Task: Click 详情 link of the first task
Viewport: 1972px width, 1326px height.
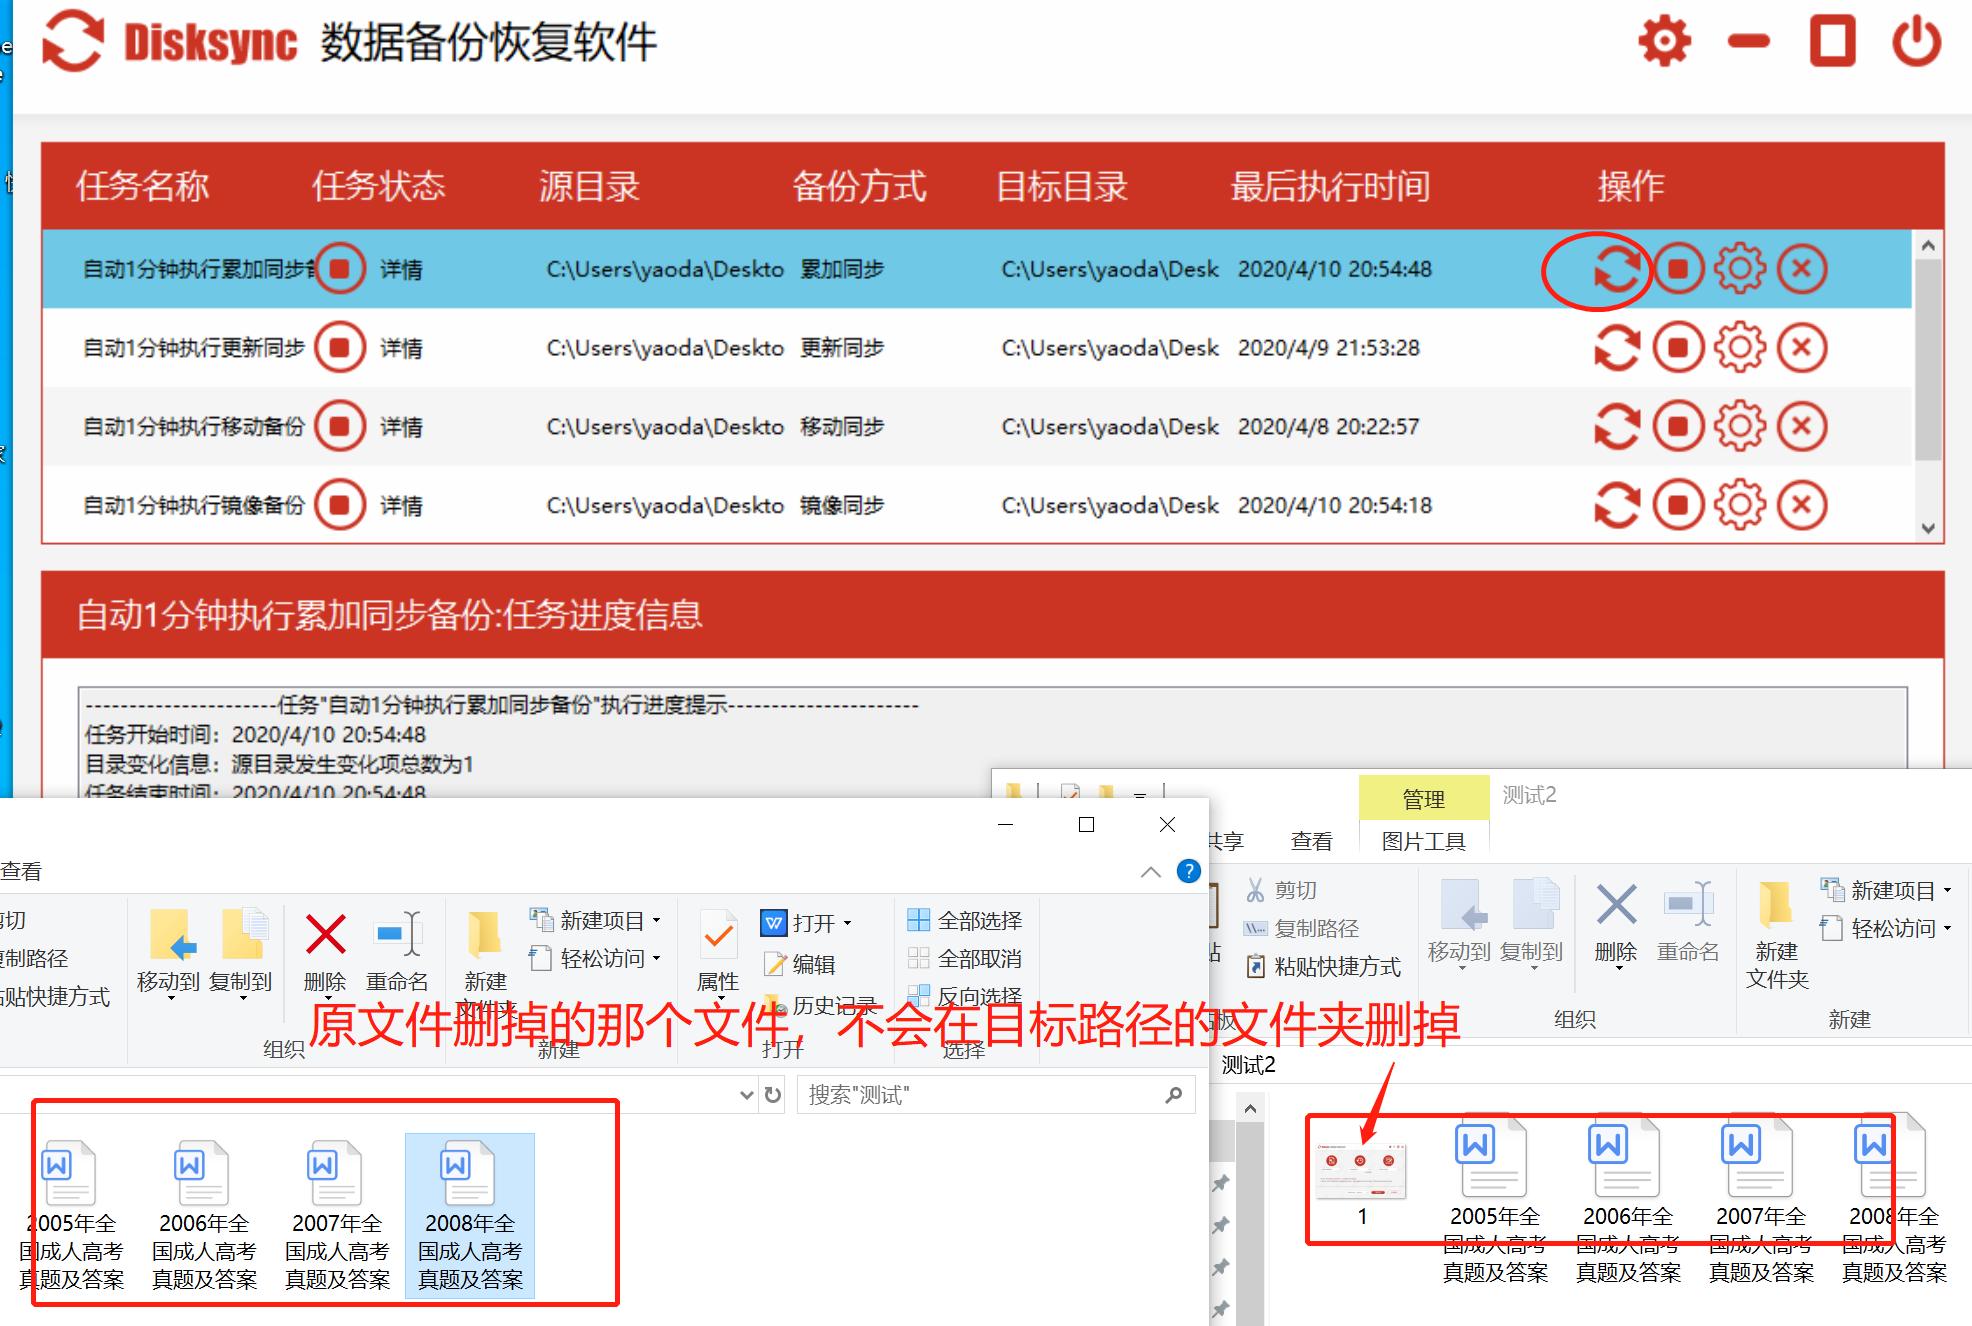Action: 404,268
